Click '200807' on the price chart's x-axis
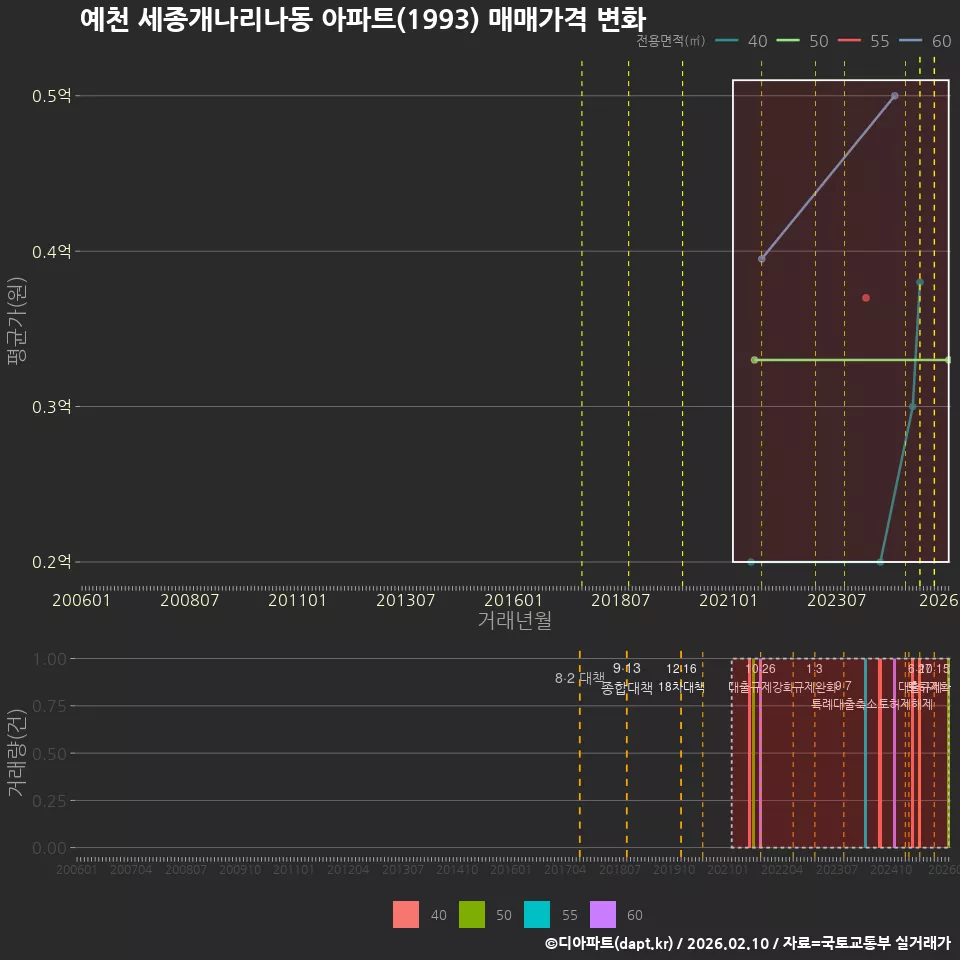The image size is (960, 960). tap(189, 600)
